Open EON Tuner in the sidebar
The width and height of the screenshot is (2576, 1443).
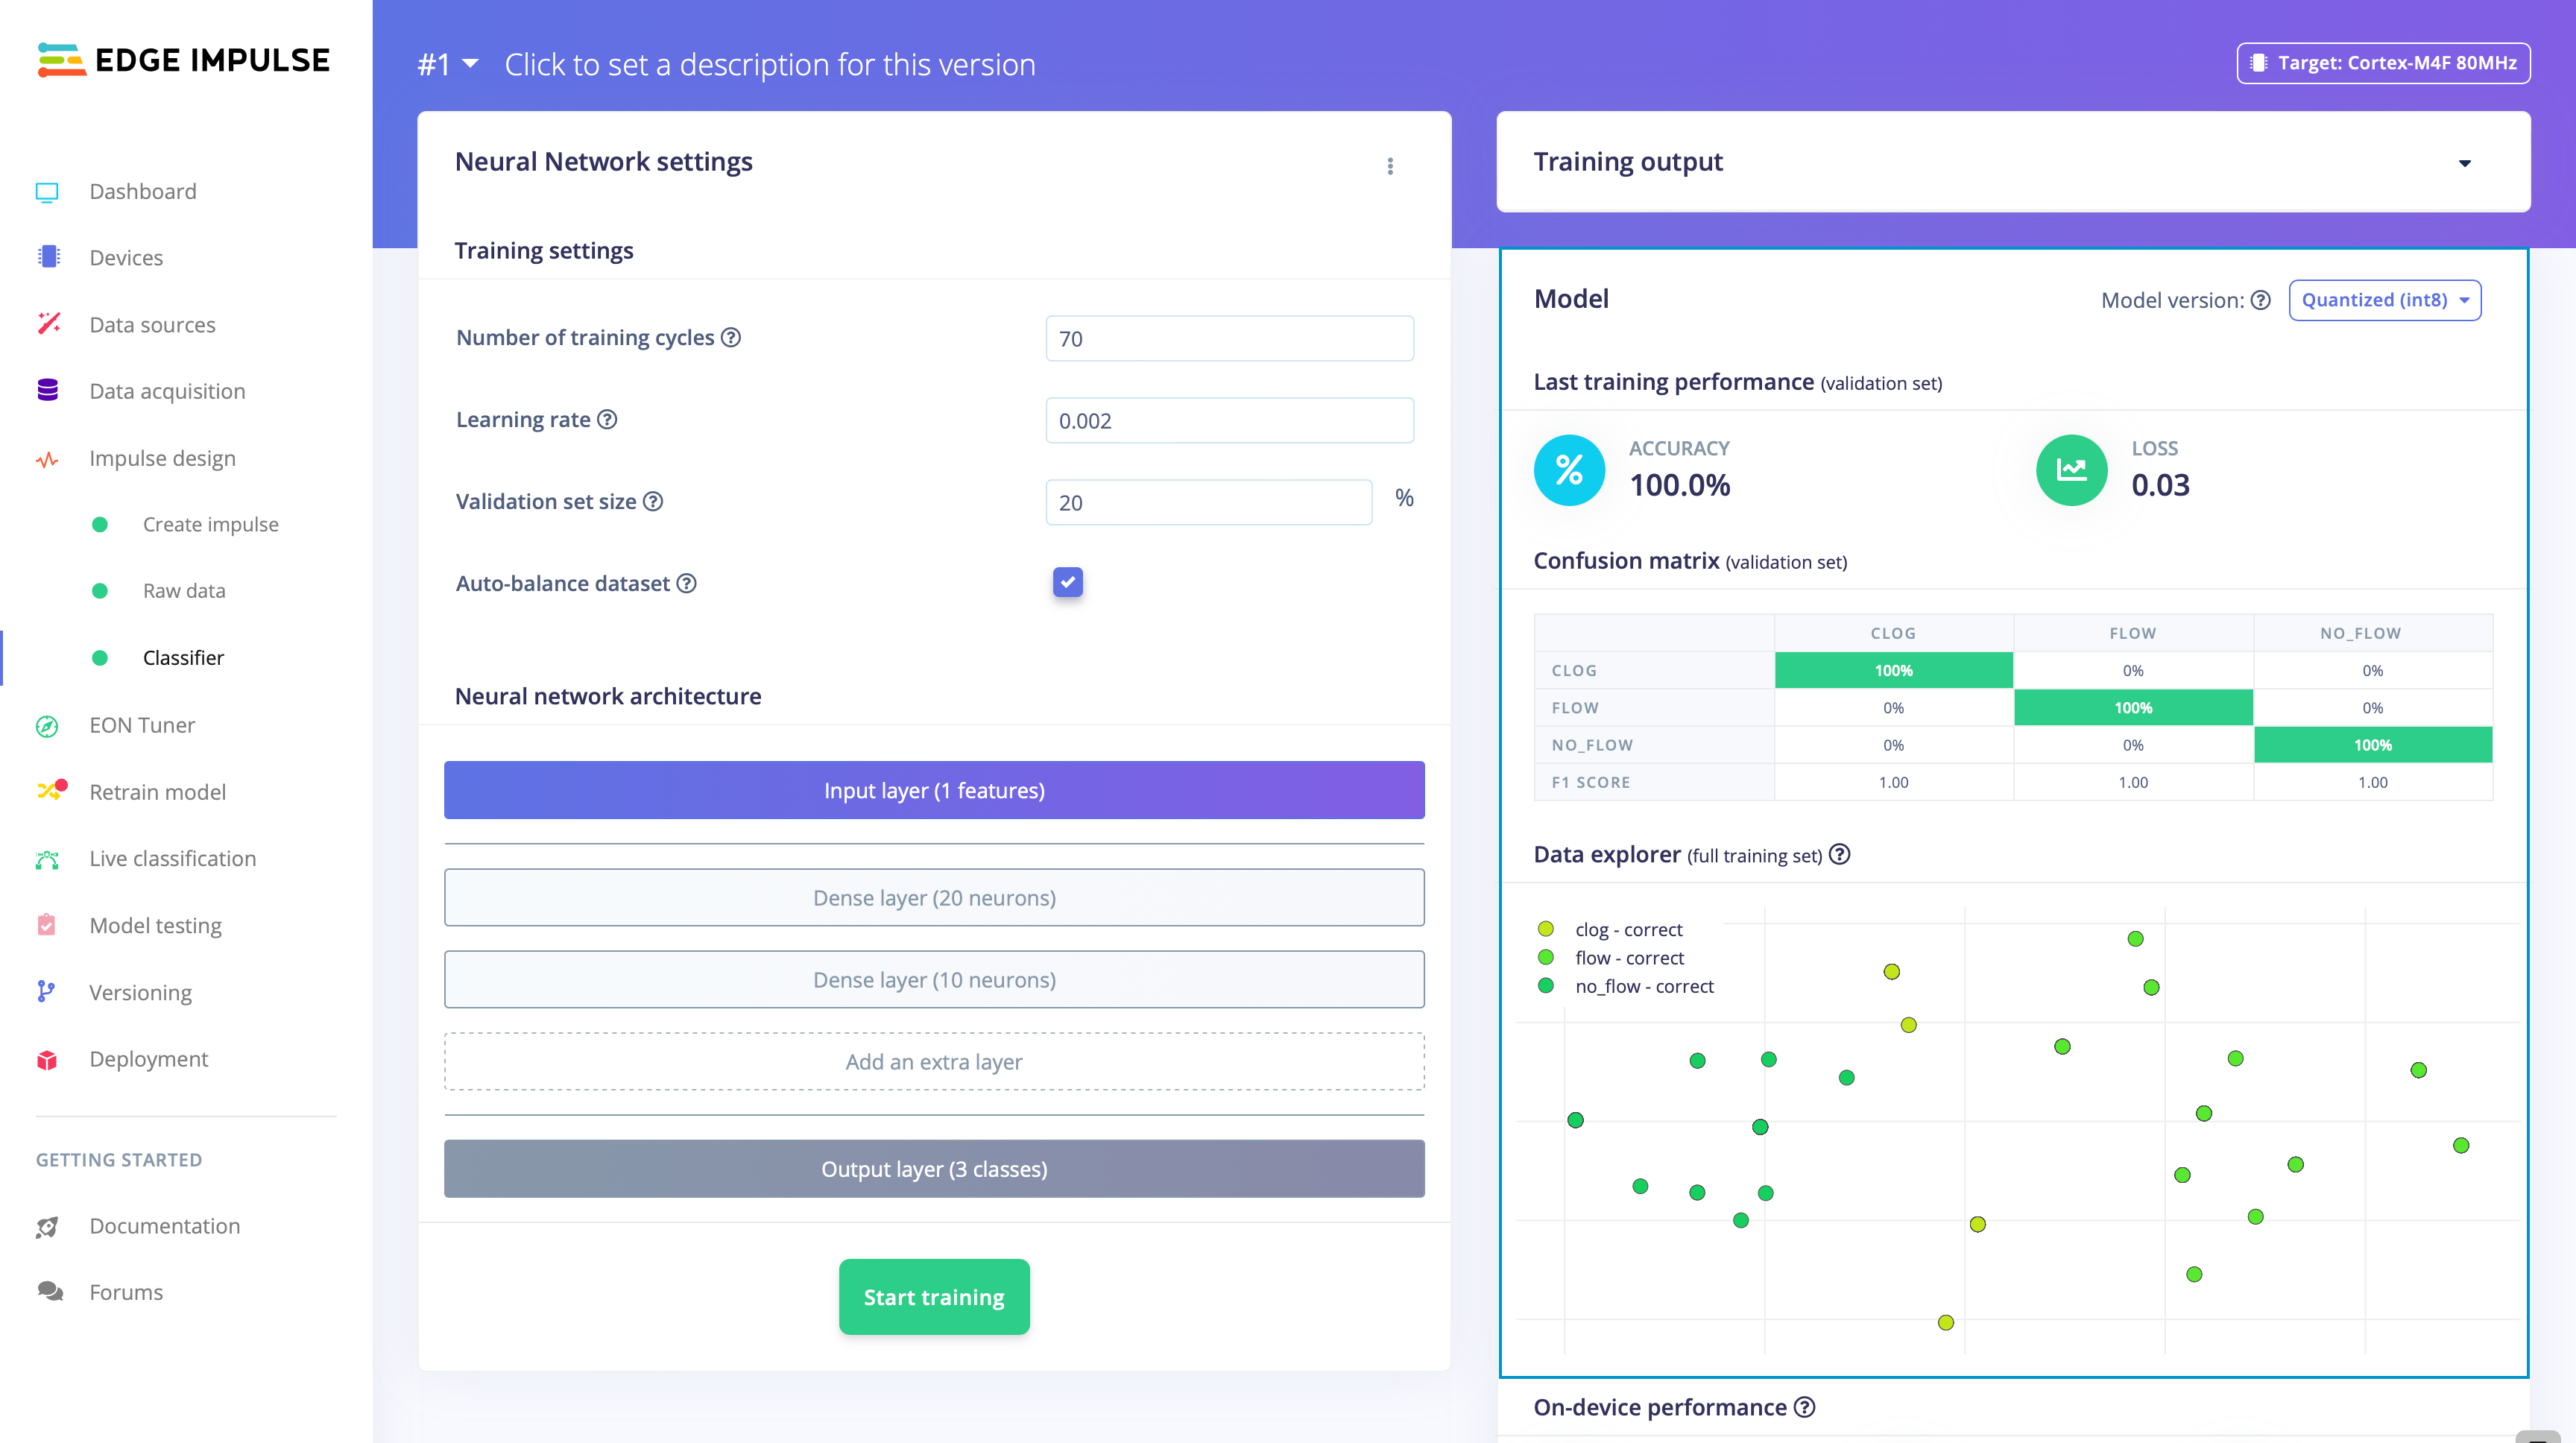(x=142, y=725)
